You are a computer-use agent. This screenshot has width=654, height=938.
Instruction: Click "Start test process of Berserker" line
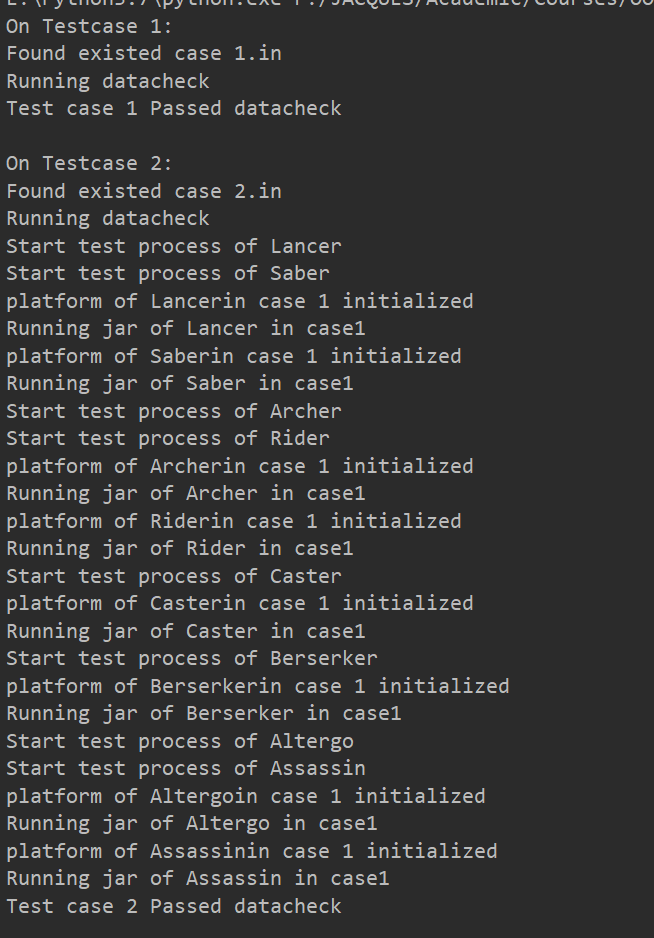(191, 658)
